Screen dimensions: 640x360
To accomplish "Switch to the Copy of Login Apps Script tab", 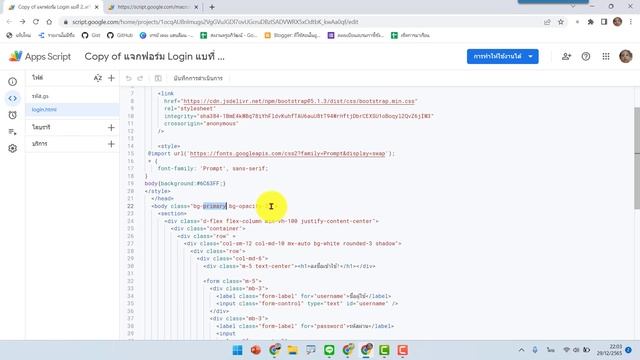I will pyautogui.click(x=53, y=7).
